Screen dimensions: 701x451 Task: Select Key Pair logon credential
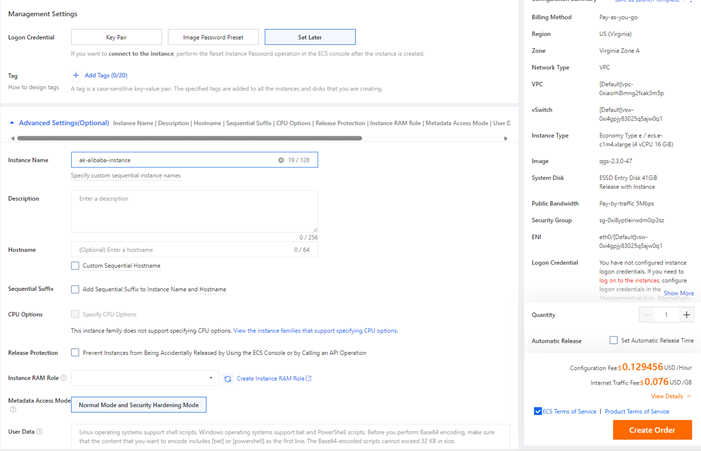[116, 37]
